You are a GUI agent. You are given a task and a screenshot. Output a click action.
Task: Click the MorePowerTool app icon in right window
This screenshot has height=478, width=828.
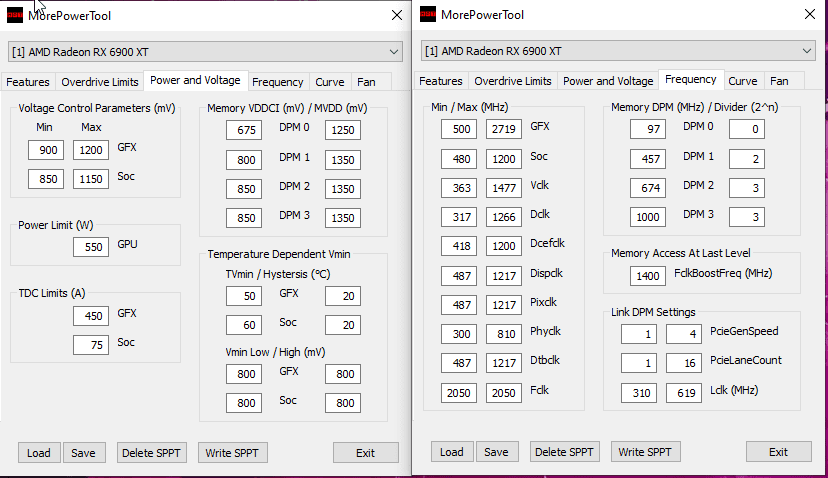428,14
